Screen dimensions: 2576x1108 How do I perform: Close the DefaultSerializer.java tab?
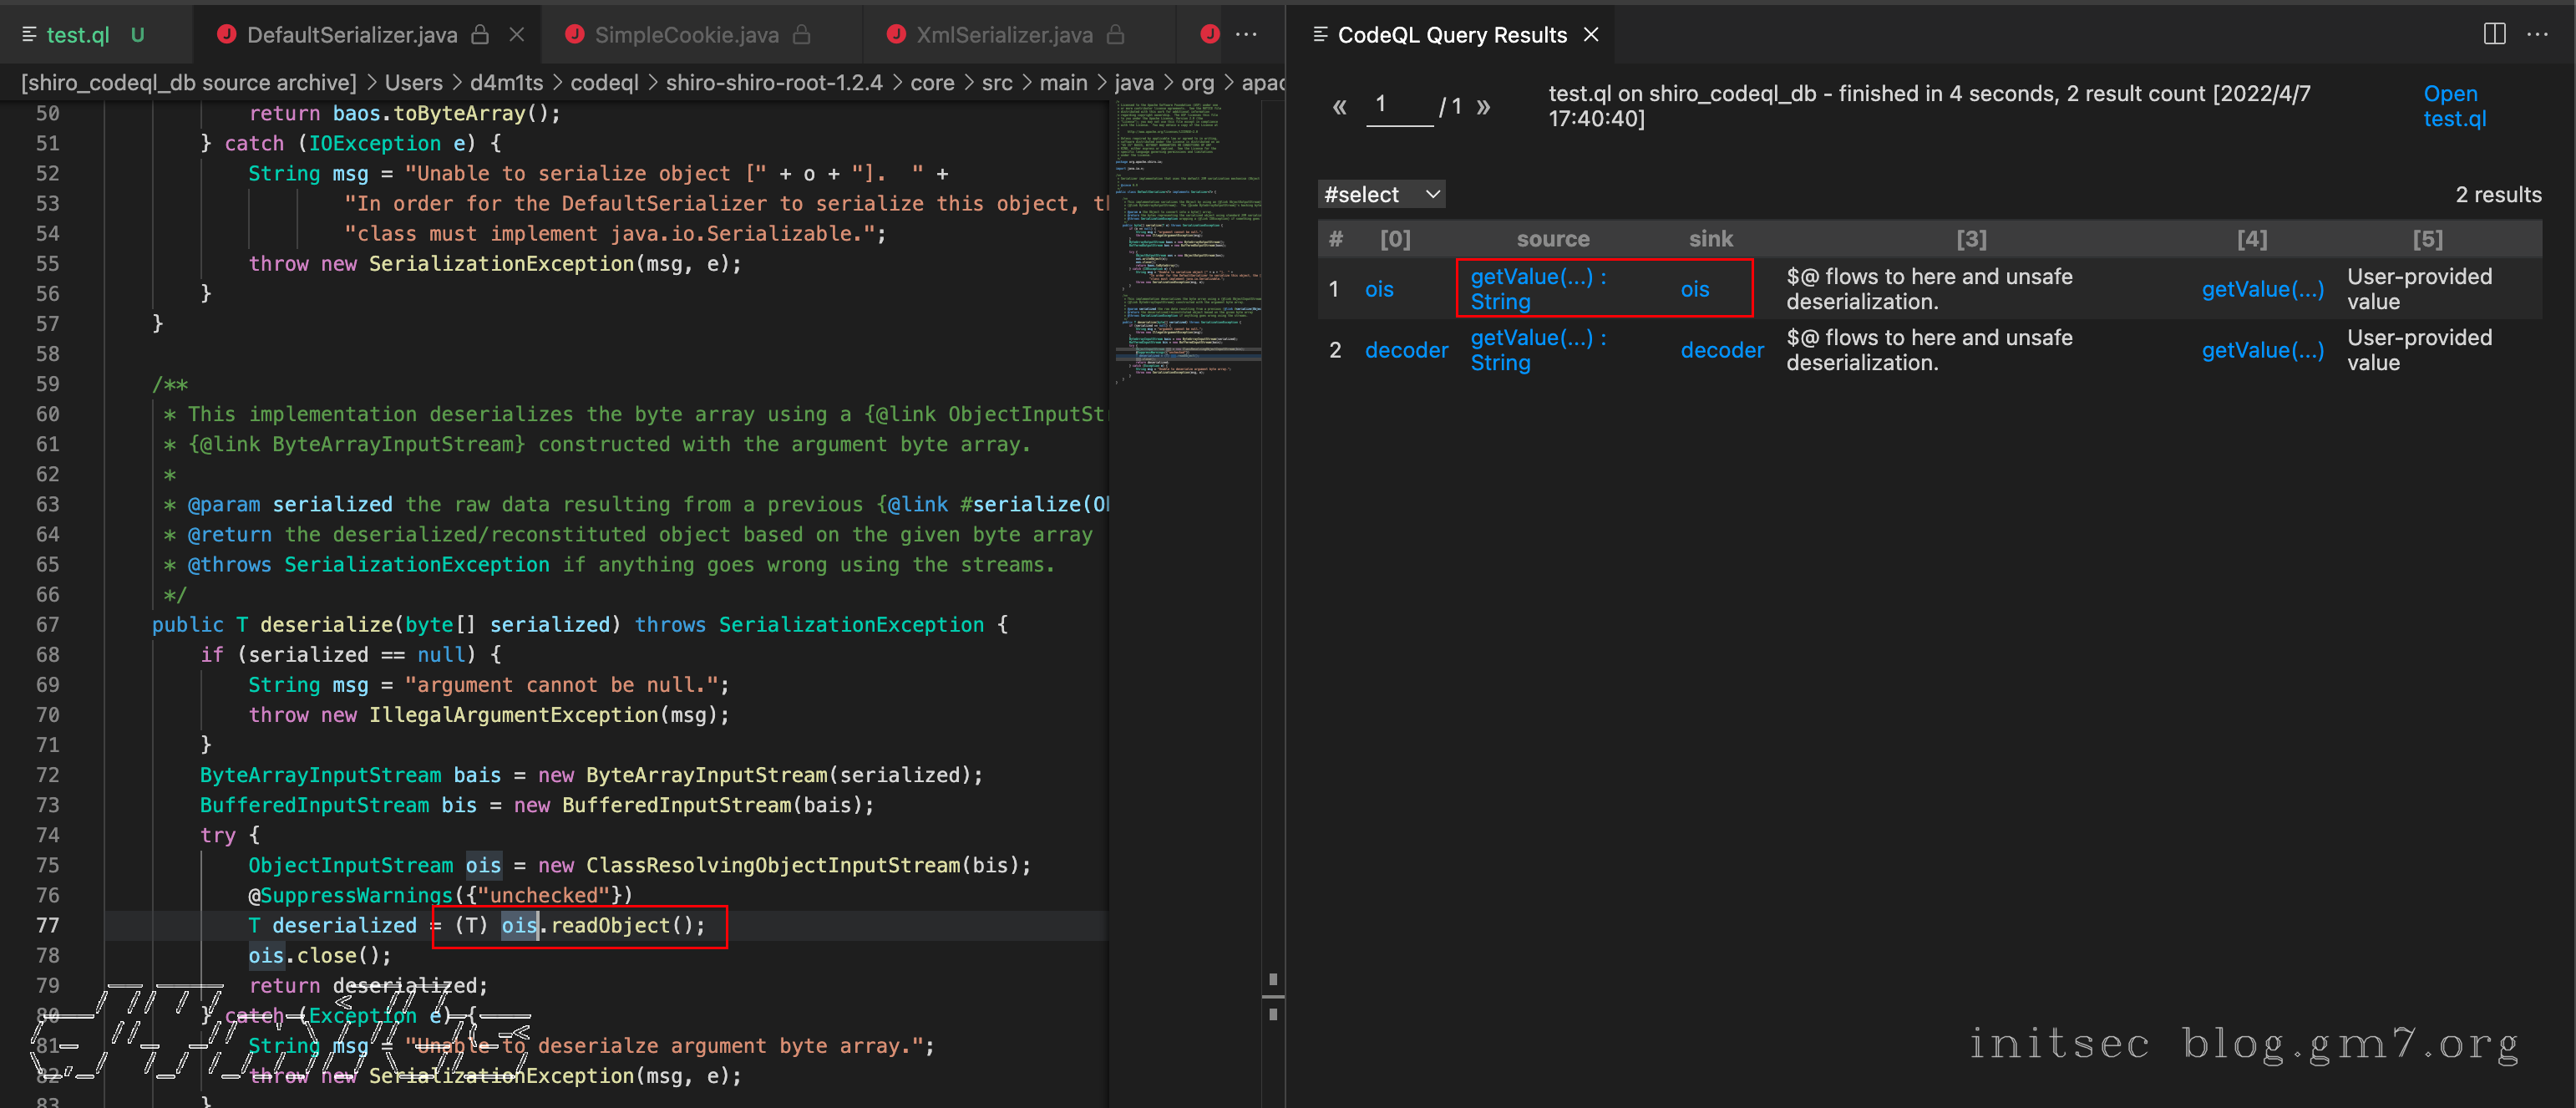[x=516, y=35]
